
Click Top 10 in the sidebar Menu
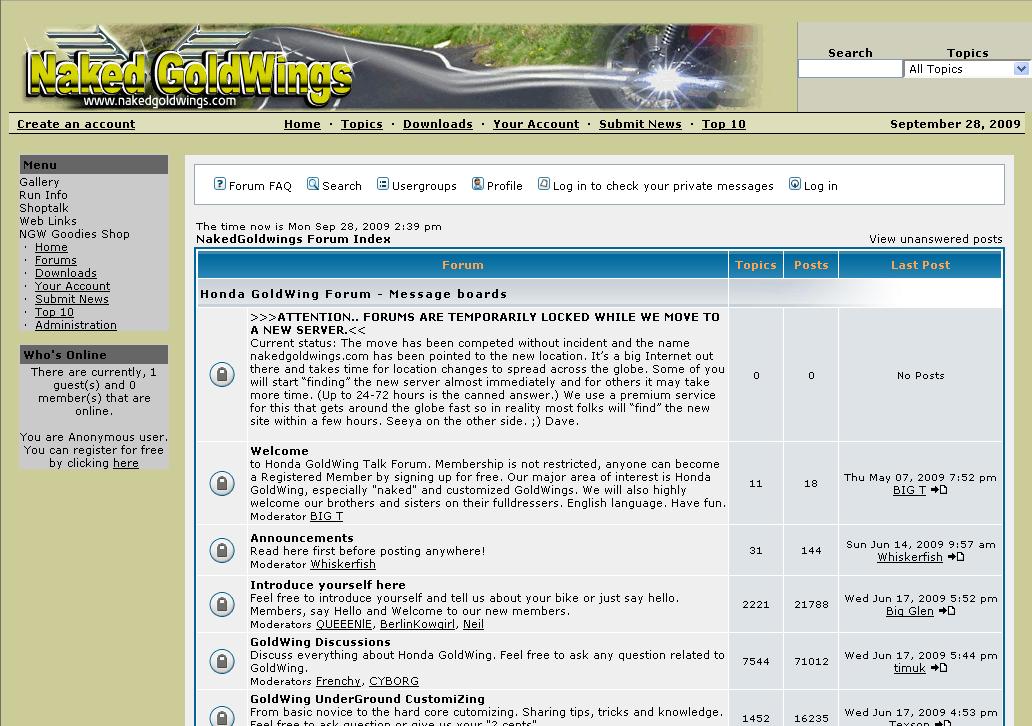pos(54,312)
